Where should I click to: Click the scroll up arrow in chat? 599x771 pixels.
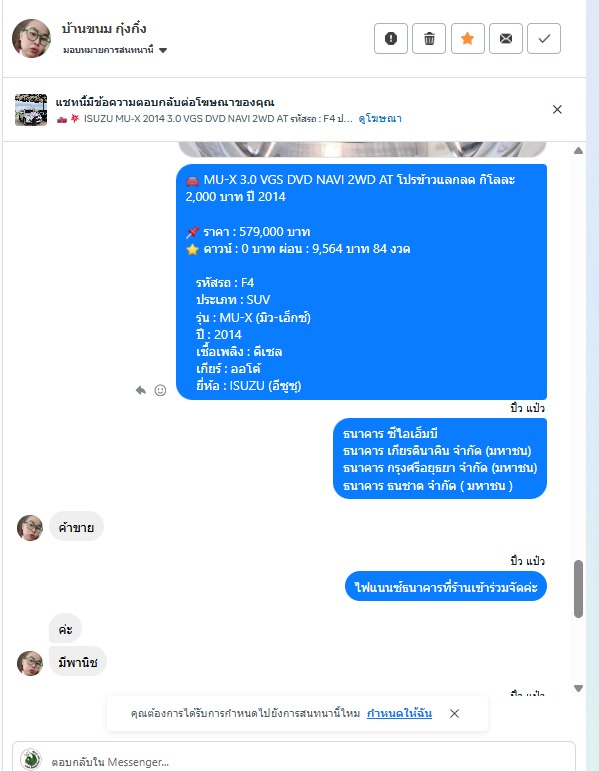point(578,150)
